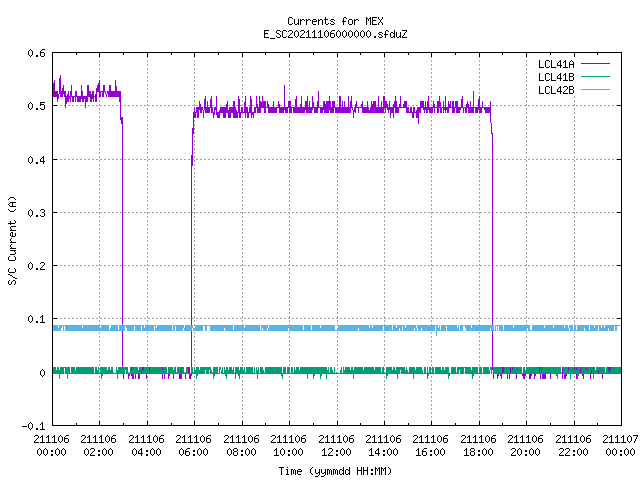Click the LCL41A legend label

point(556,64)
